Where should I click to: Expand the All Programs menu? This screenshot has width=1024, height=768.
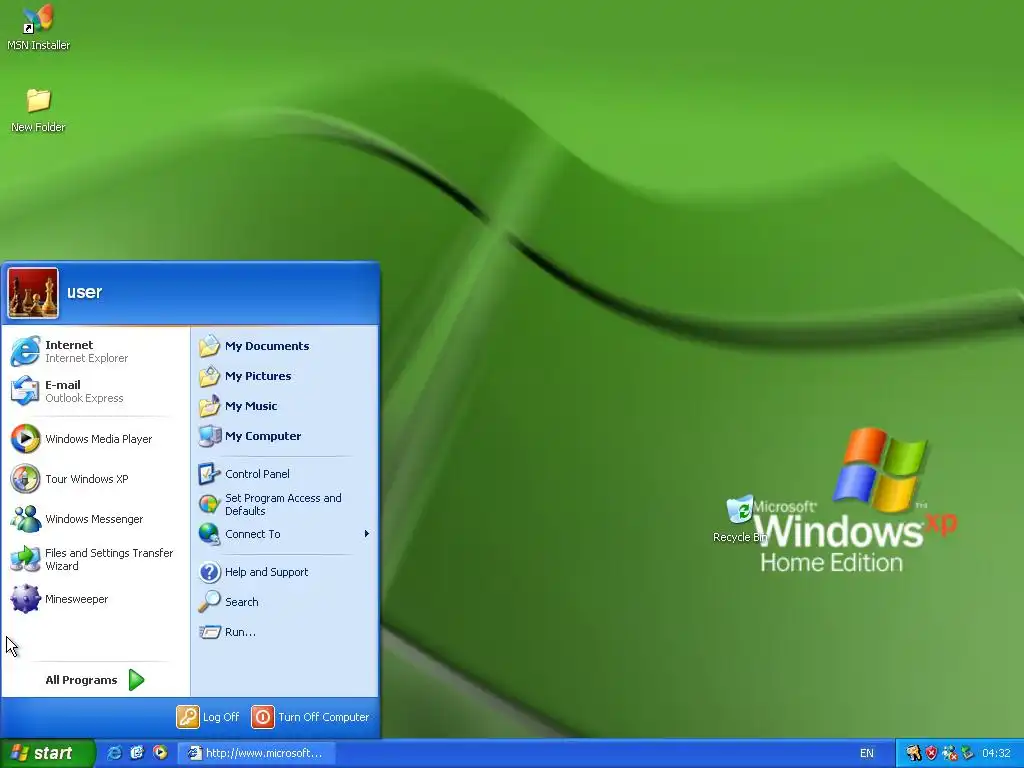coord(95,680)
